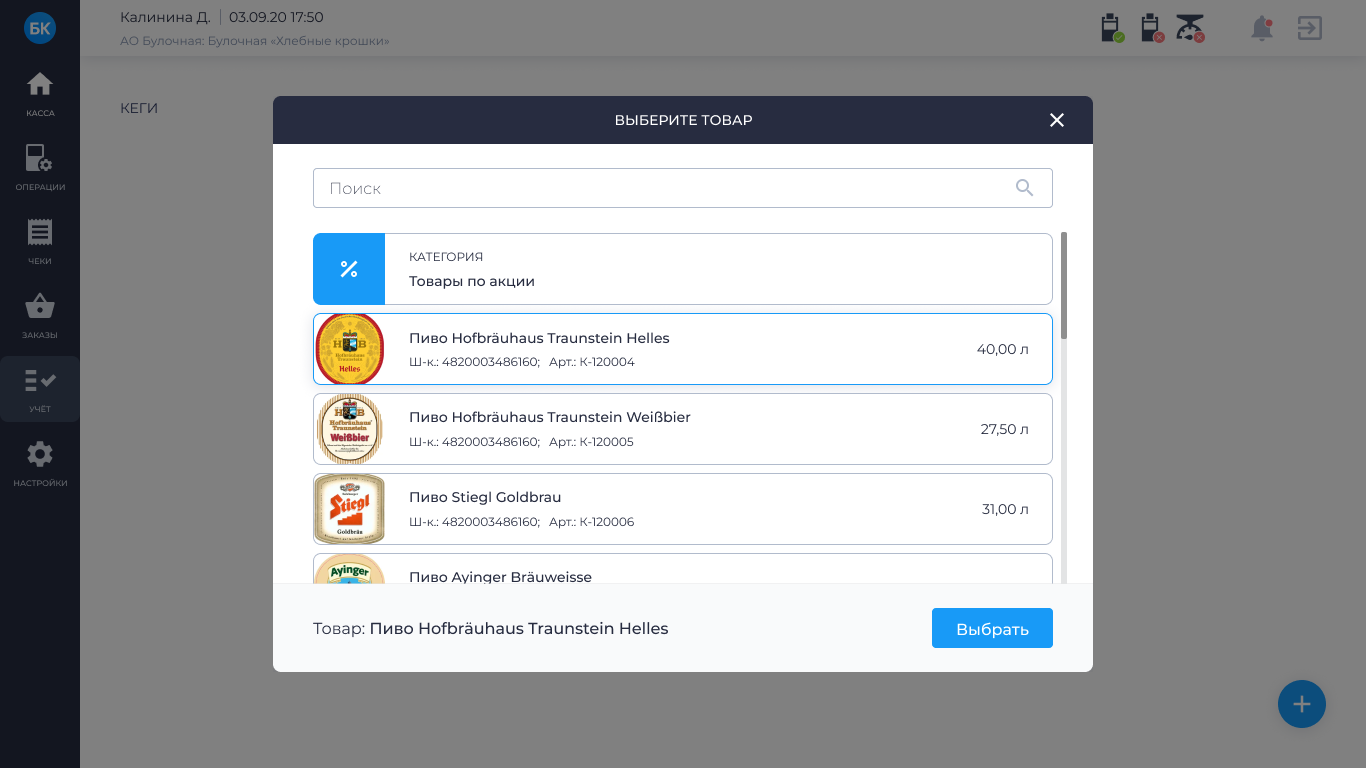
Task: Select Пиво Ayinger Bräuweisse item
Action: pos(683,568)
